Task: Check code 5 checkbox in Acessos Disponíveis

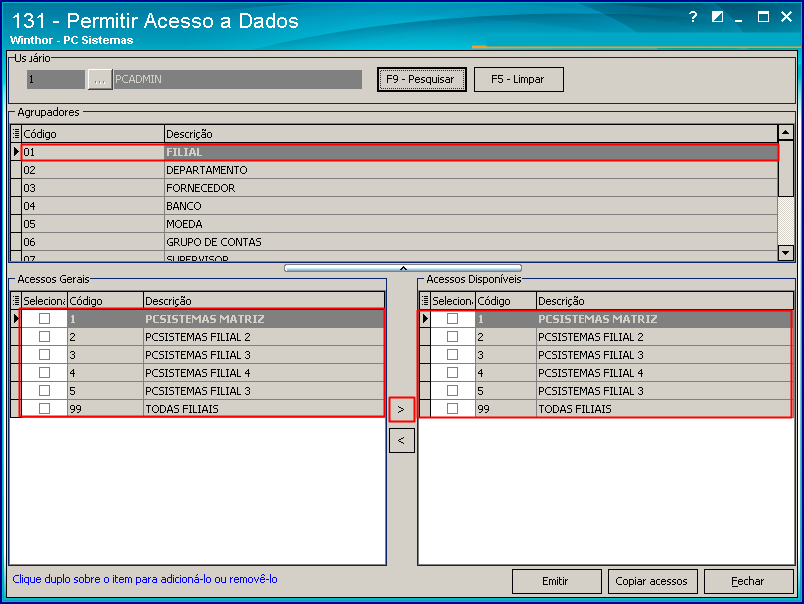Action: click(x=452, y=390)
